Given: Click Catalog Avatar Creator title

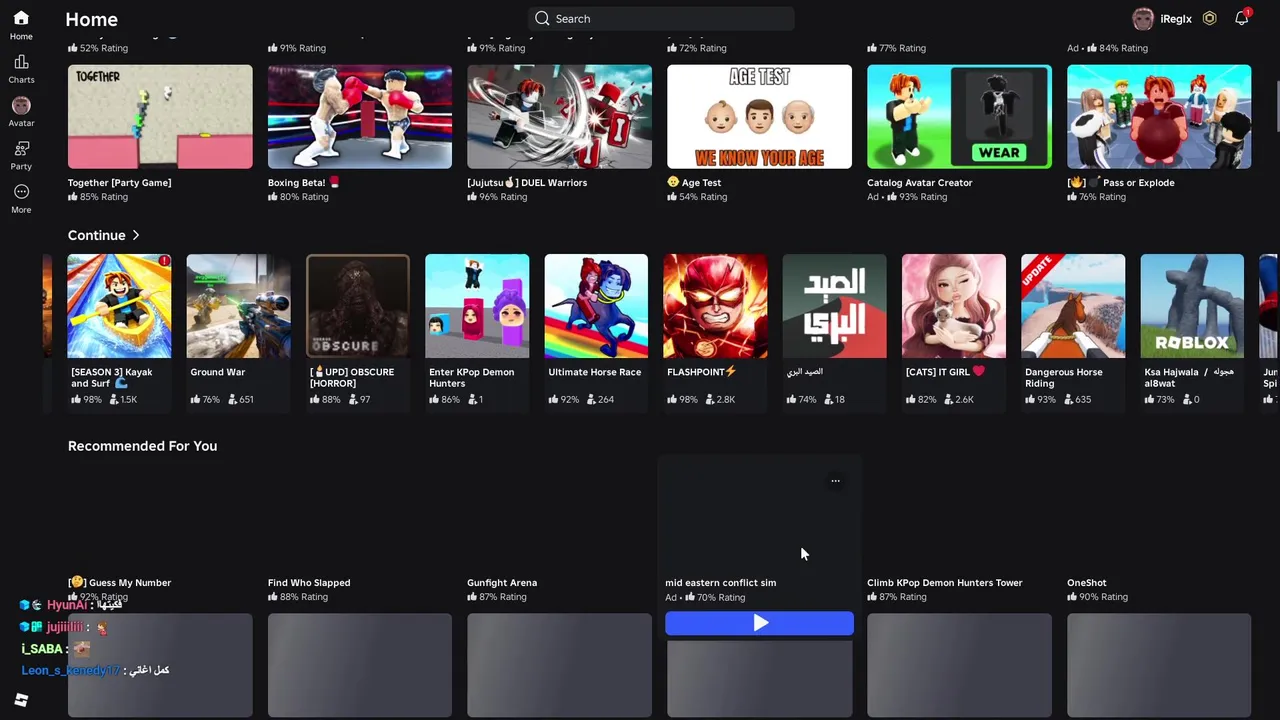Looking at the screenshot, I should (x=919, y=183).
